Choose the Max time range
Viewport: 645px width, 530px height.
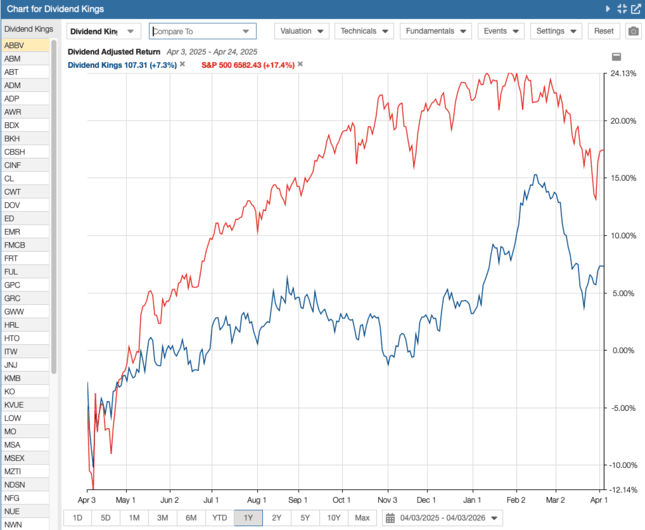362,518
